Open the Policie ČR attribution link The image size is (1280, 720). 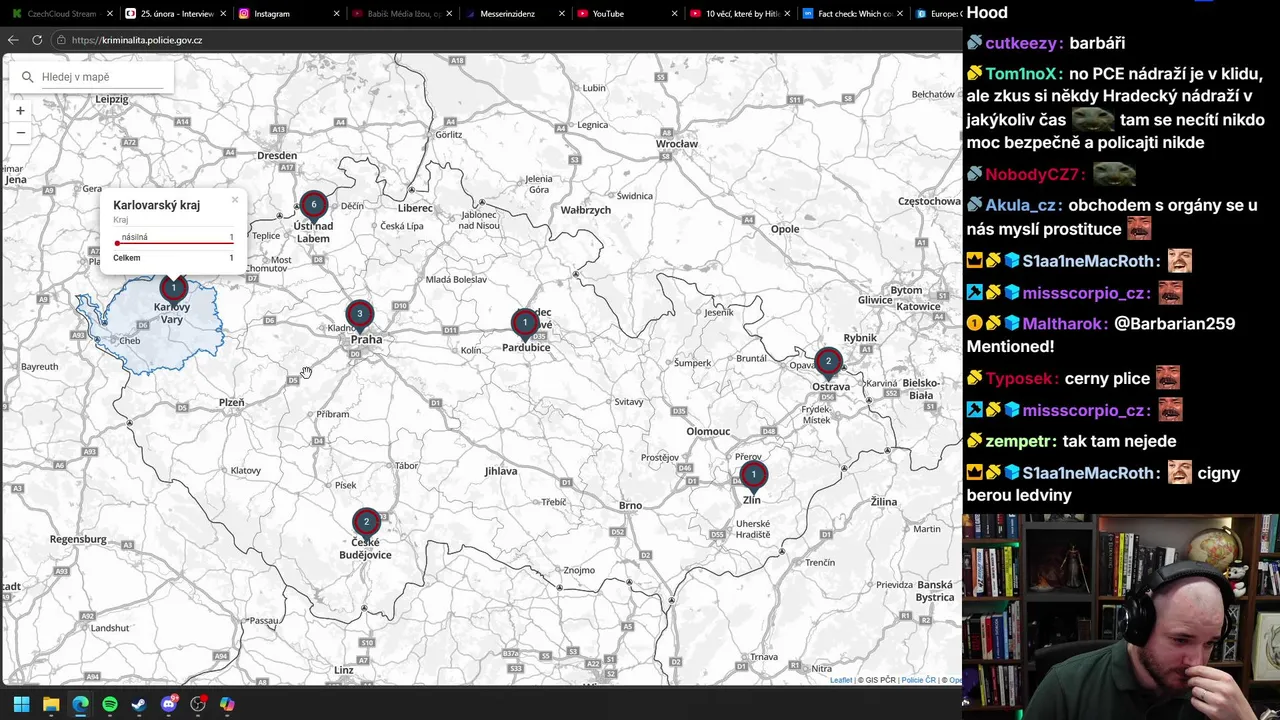point(919,680)
